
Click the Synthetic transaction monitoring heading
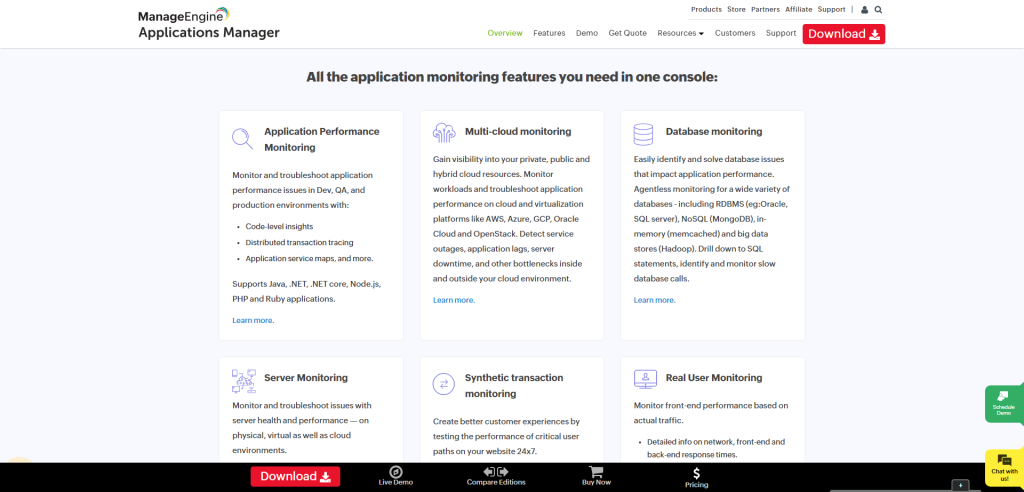tap(514, 385)
